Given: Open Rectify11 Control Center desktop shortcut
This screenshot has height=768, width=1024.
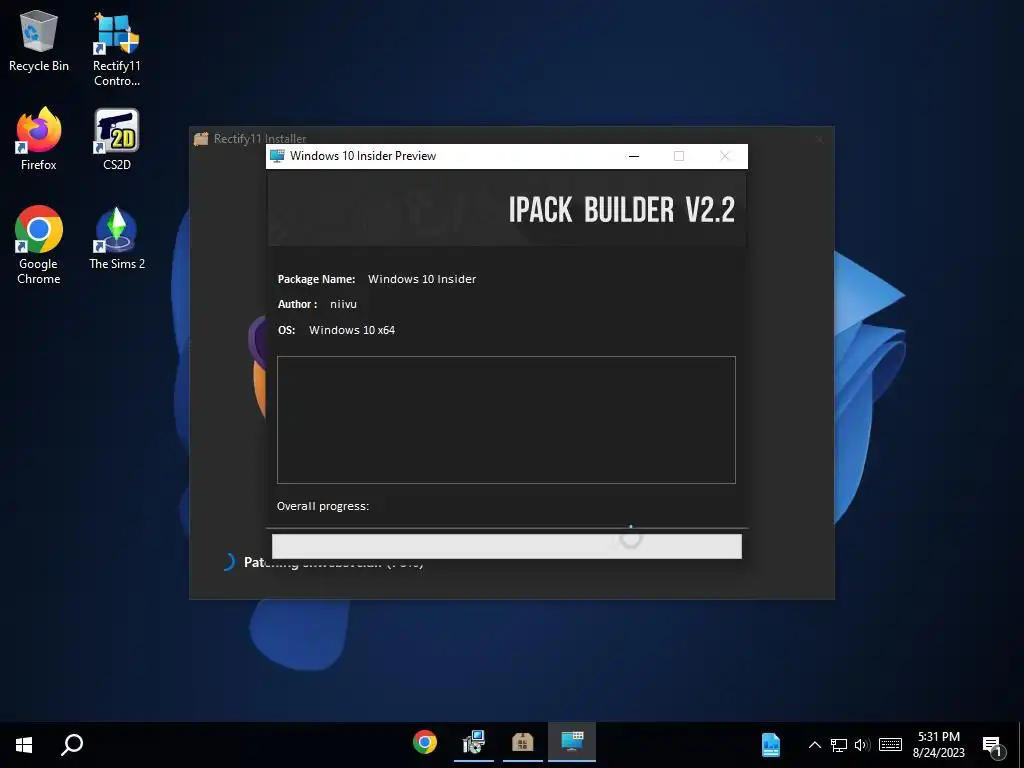Looking at the screenshot, I should [116, 49].
